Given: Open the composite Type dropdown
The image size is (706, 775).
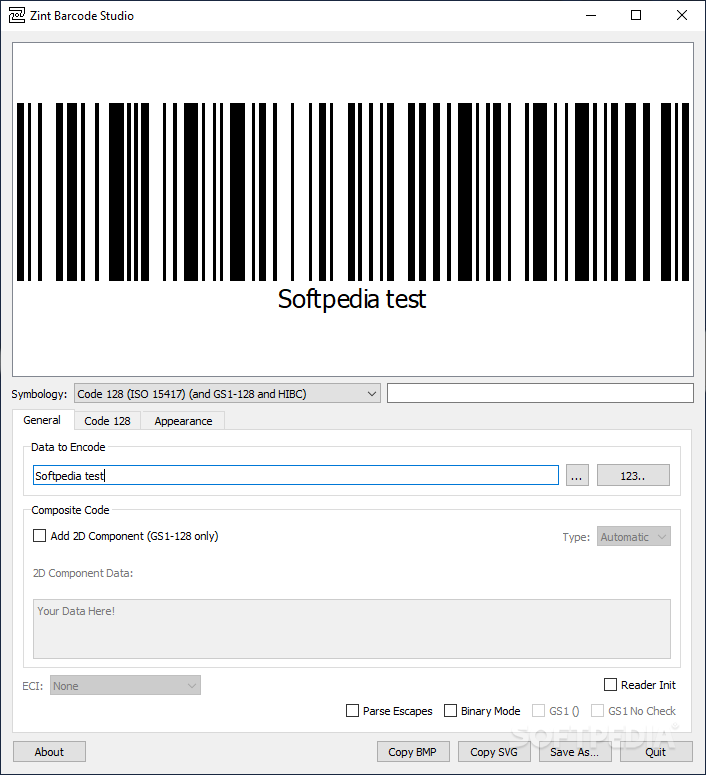Looking at the screenshot, I should tap(633, 537).
